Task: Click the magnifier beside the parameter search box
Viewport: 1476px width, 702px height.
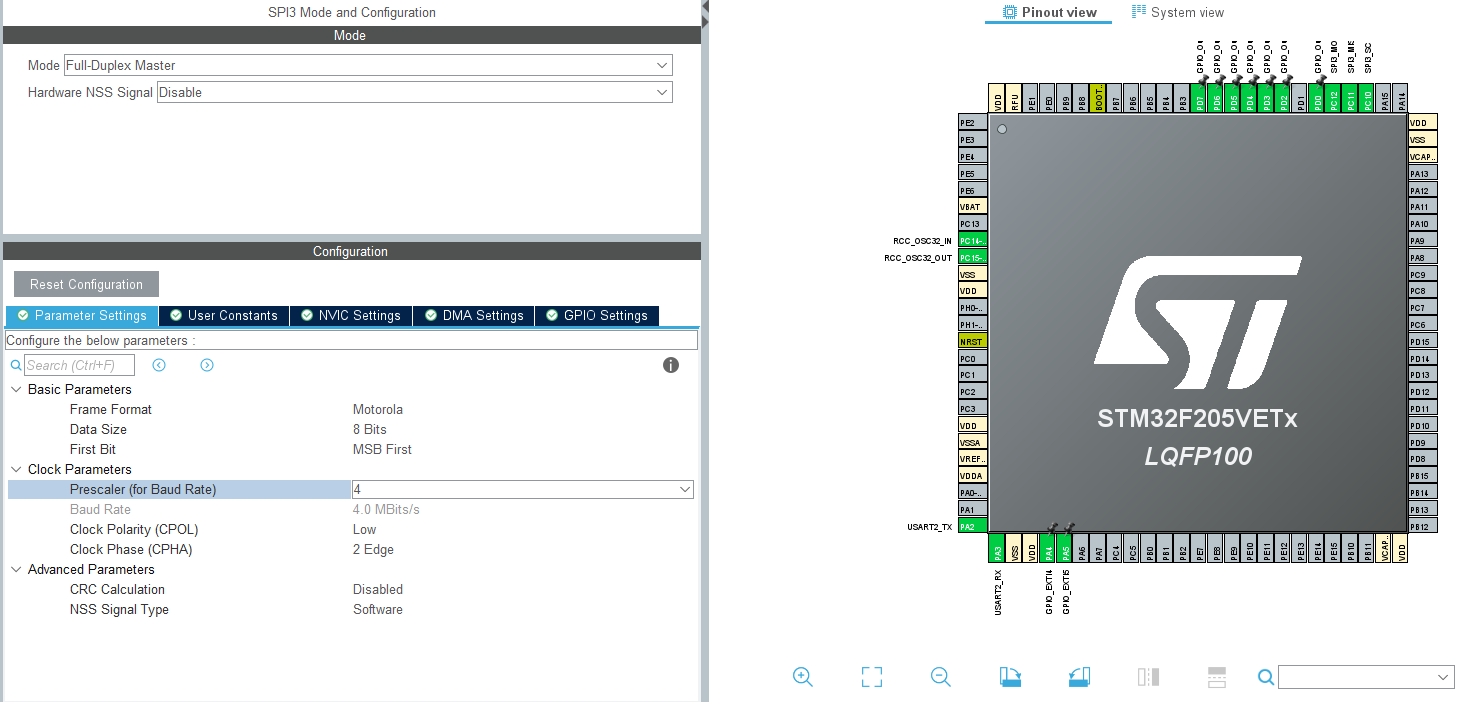Action: [15, 365]
